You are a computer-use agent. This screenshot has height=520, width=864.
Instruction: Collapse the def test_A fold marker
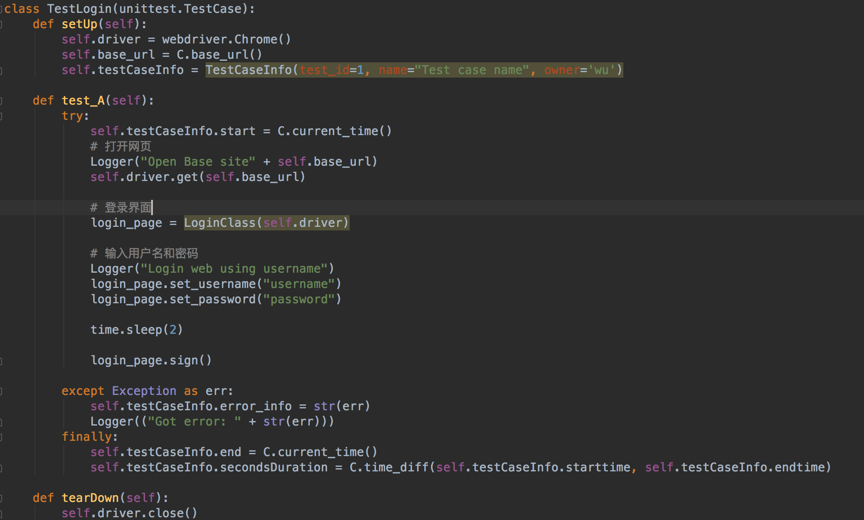coord(2,101)
